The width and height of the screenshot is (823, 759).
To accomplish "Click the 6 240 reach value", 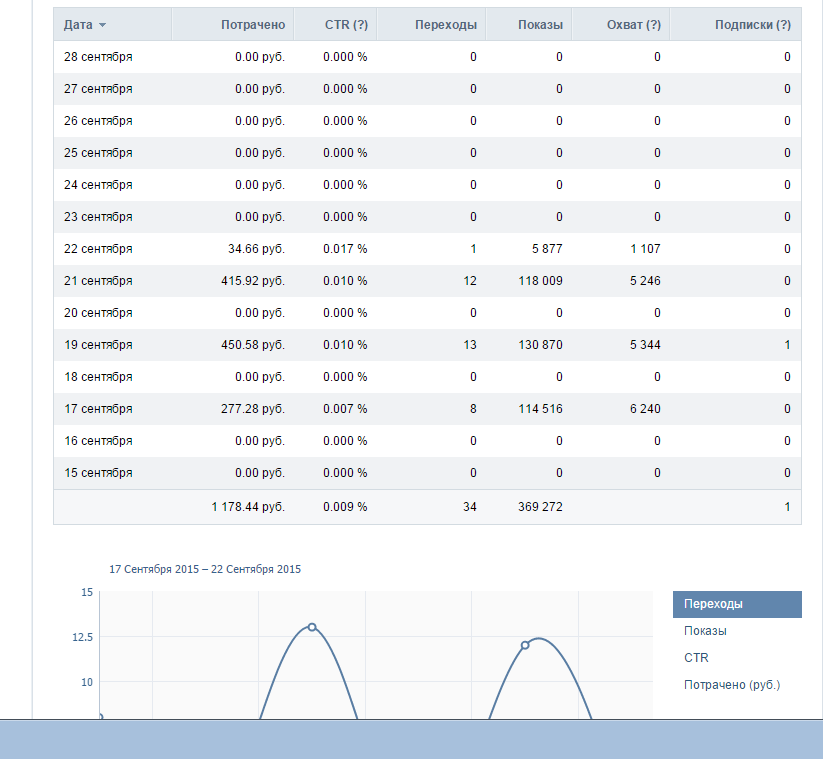I will [646, 409].
